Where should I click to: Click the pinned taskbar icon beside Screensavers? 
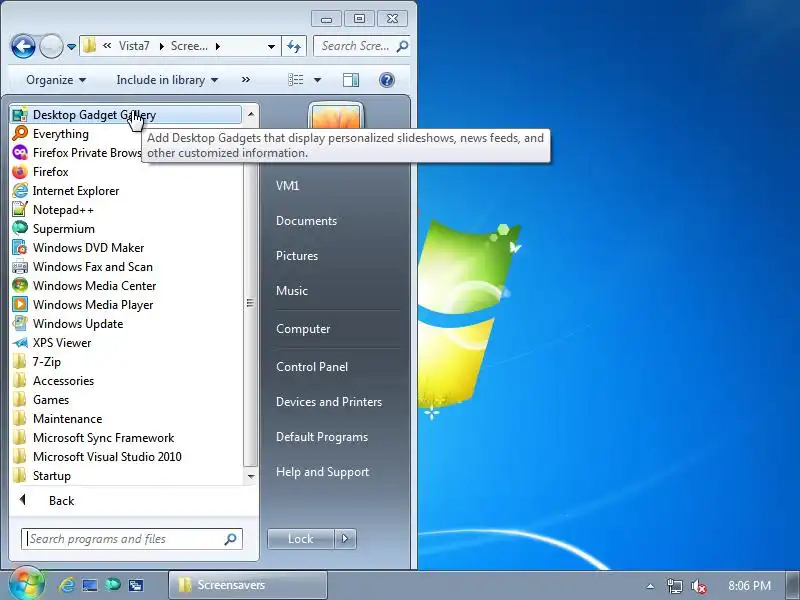pyautogui.click(x=136, y=585)
